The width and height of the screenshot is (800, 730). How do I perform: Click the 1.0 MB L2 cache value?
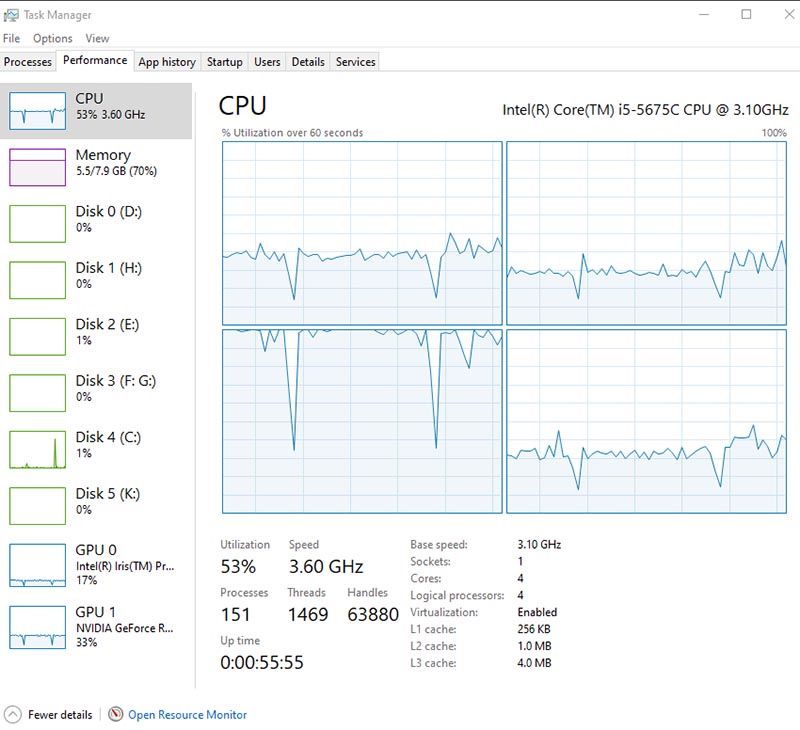[534, 646]
